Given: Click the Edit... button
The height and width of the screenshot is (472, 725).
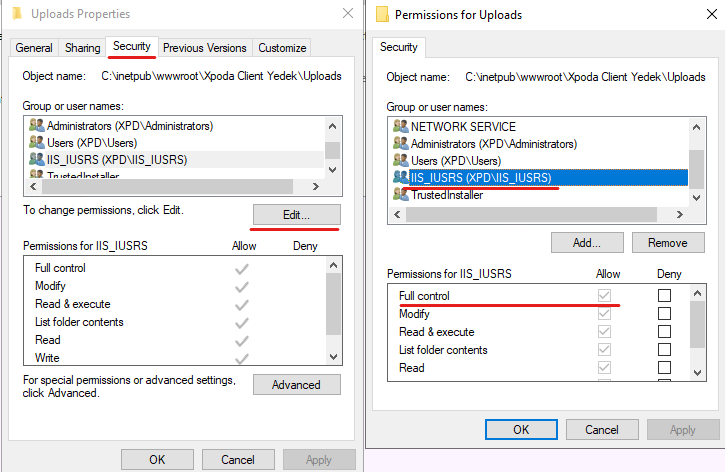Looking at the screenshot, I should pyautogui.click(x=297, y=215).
